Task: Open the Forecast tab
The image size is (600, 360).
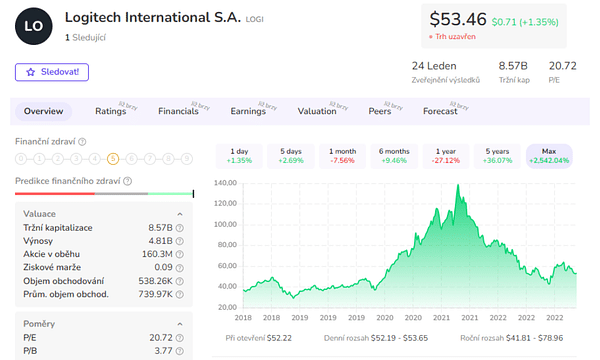Action: [x=440, y=111]
